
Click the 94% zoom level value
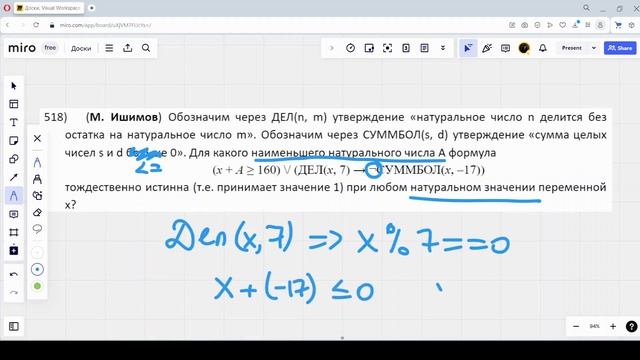pos(594,326)
